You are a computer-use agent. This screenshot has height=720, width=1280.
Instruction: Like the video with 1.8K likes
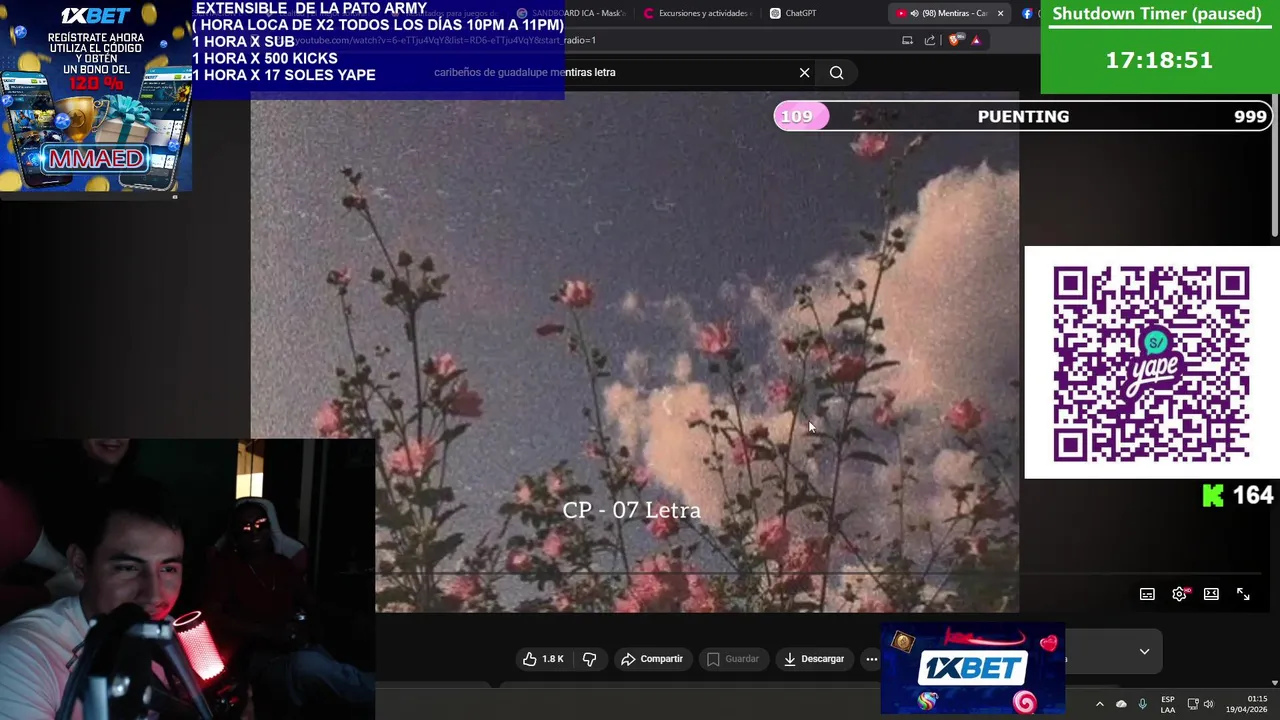coord(543,659)
